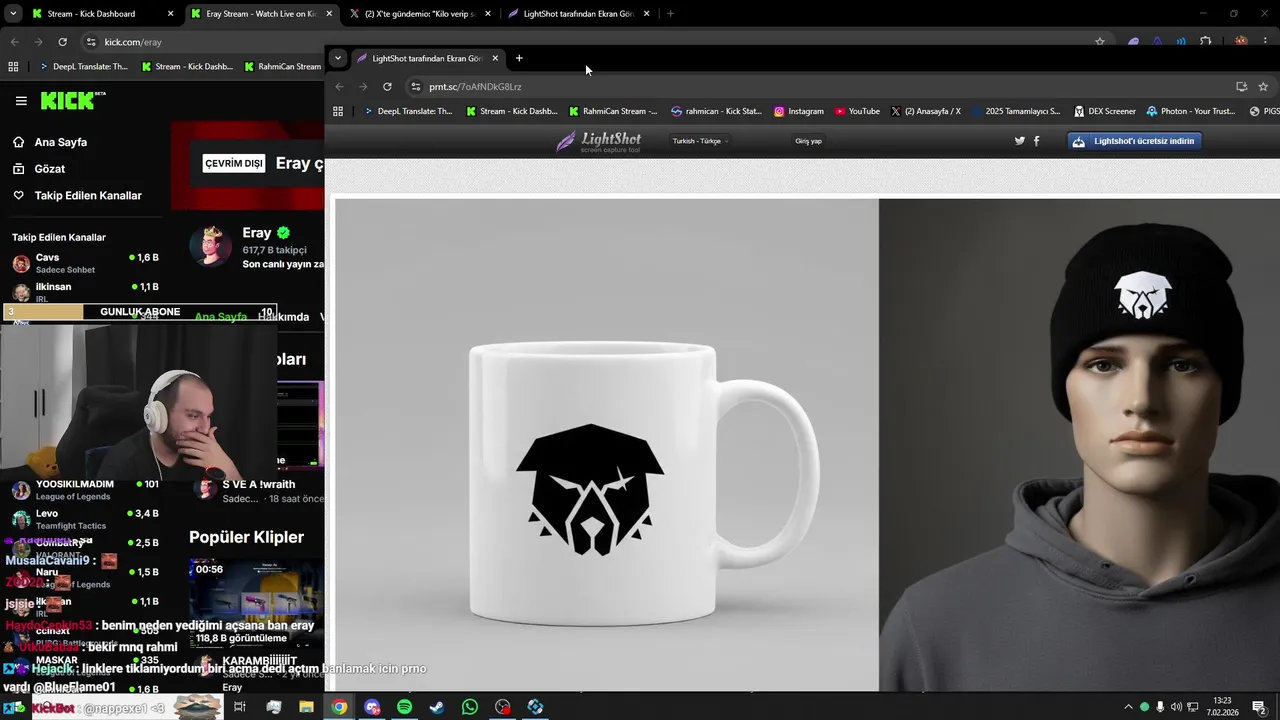Play the 00:56 popular clip thumbnail
Viewport: 1280px width, 720px height.
click(x=256, y=605)
